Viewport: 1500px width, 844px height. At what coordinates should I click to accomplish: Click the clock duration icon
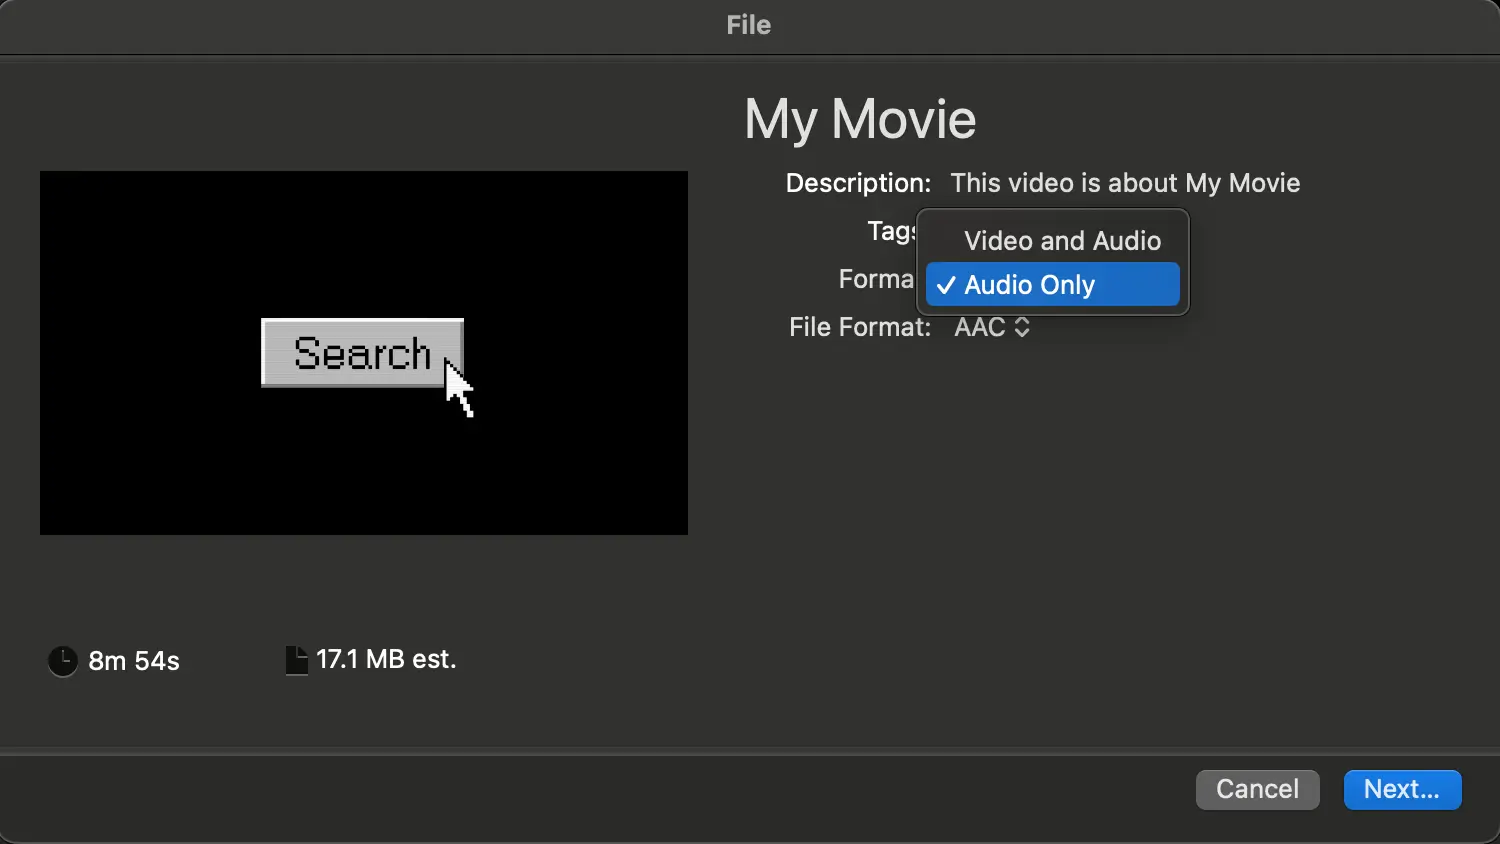[x=63, y=661]
